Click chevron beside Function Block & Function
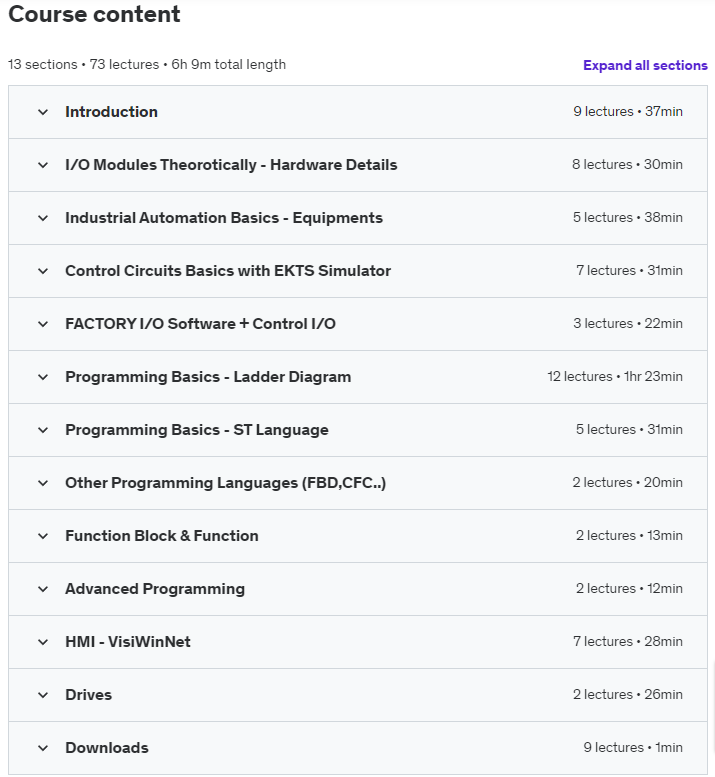Image resolution: width=715 pixels, height=777 pixels. pyautogui.click(x=43, y=536)
